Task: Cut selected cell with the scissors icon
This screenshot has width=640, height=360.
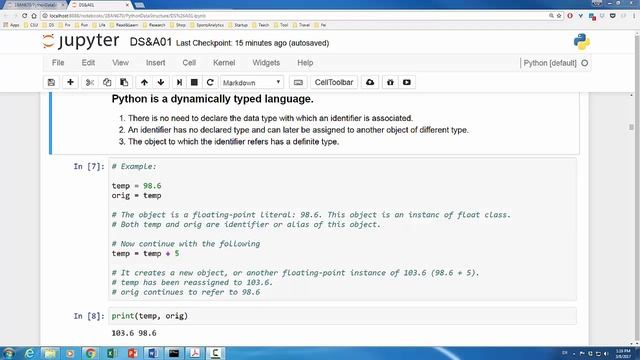Action: tap(90, 82)
